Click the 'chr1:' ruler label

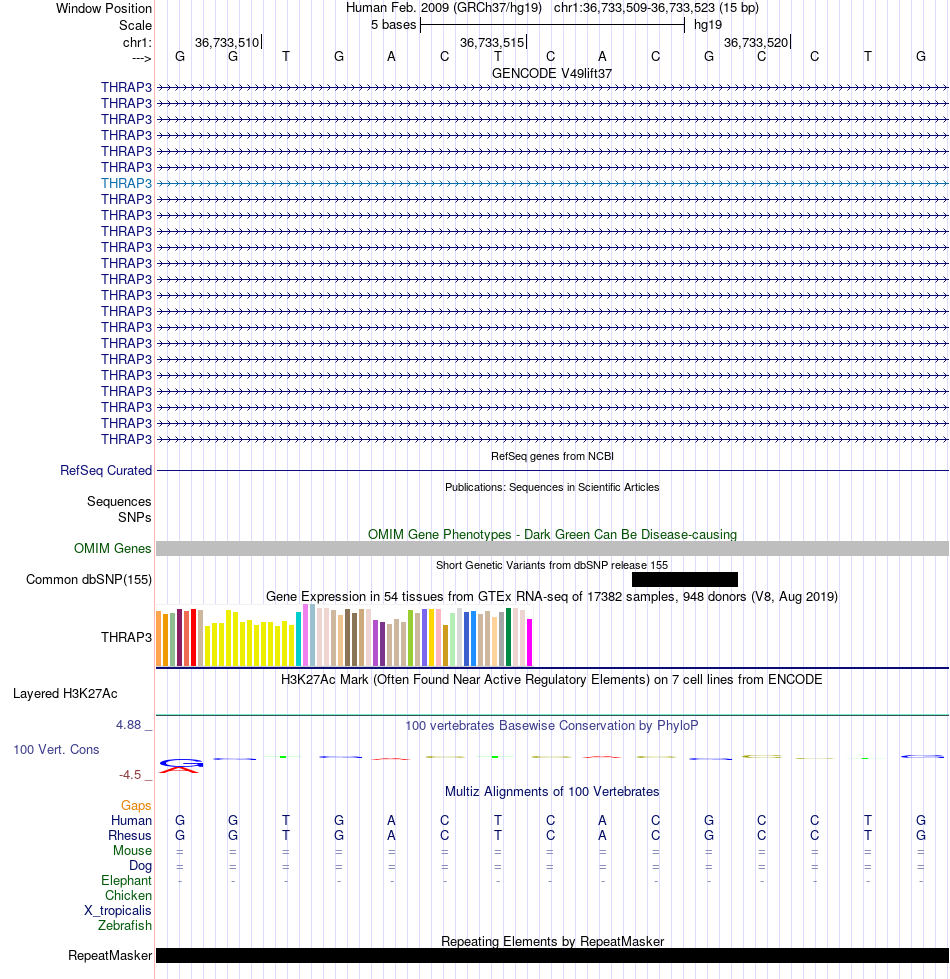[137, 42]
